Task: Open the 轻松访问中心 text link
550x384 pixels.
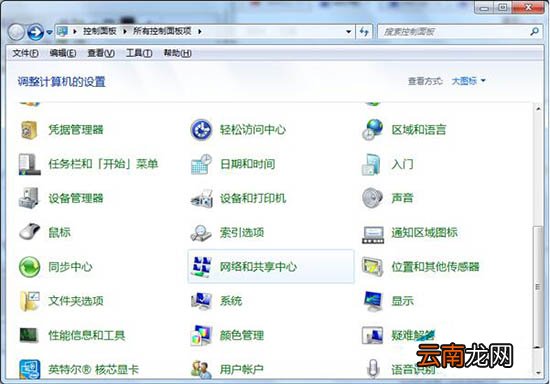Action: pos(253,130)
